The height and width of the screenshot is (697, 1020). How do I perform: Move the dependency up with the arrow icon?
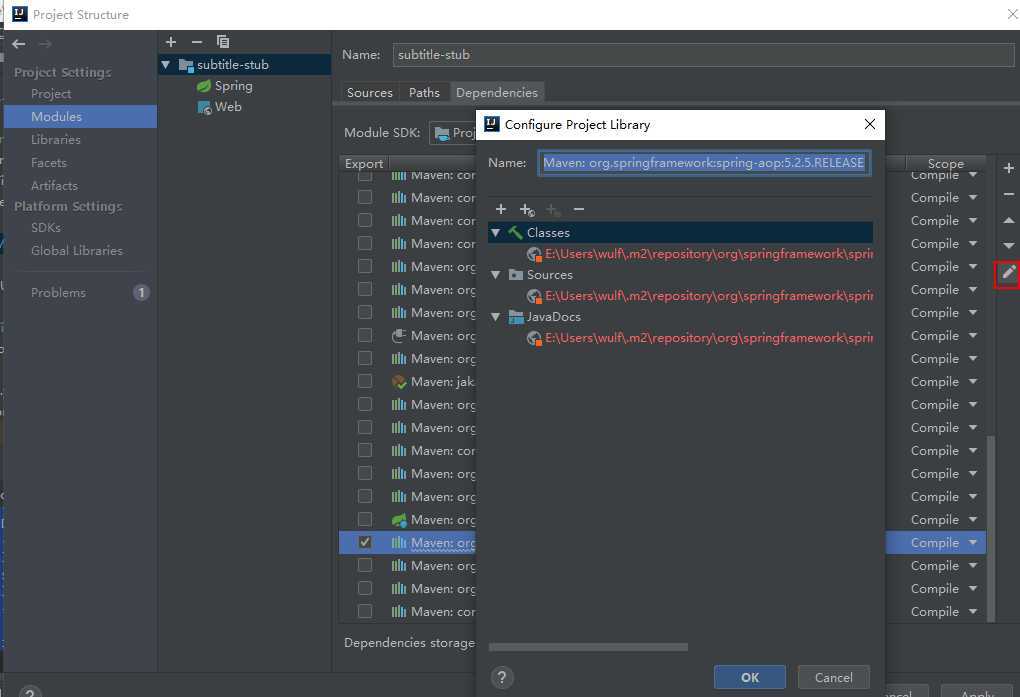click(1008, 221)
